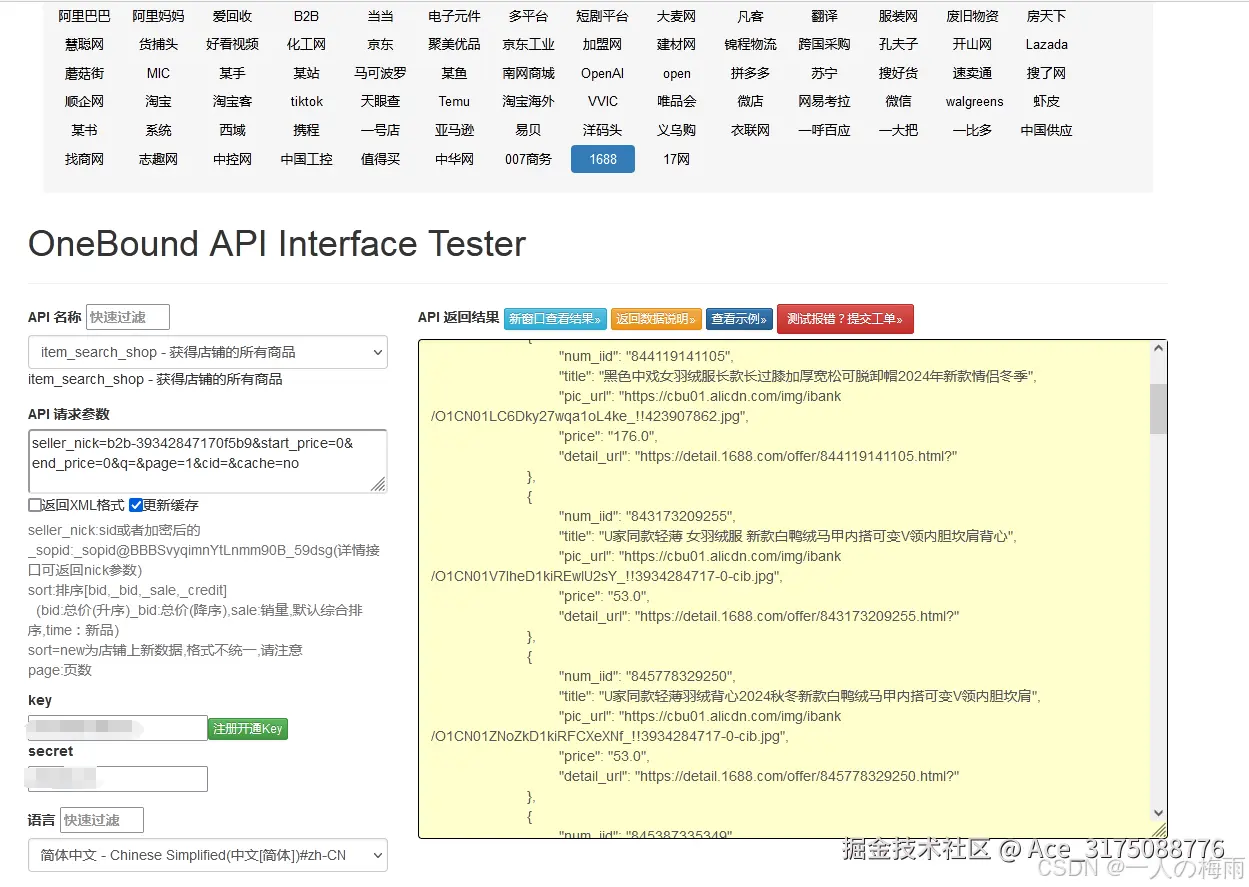This screenshot has height=887, width=1249.
Task: Click the result panel scrollbar thumb
Action: 1158,408
